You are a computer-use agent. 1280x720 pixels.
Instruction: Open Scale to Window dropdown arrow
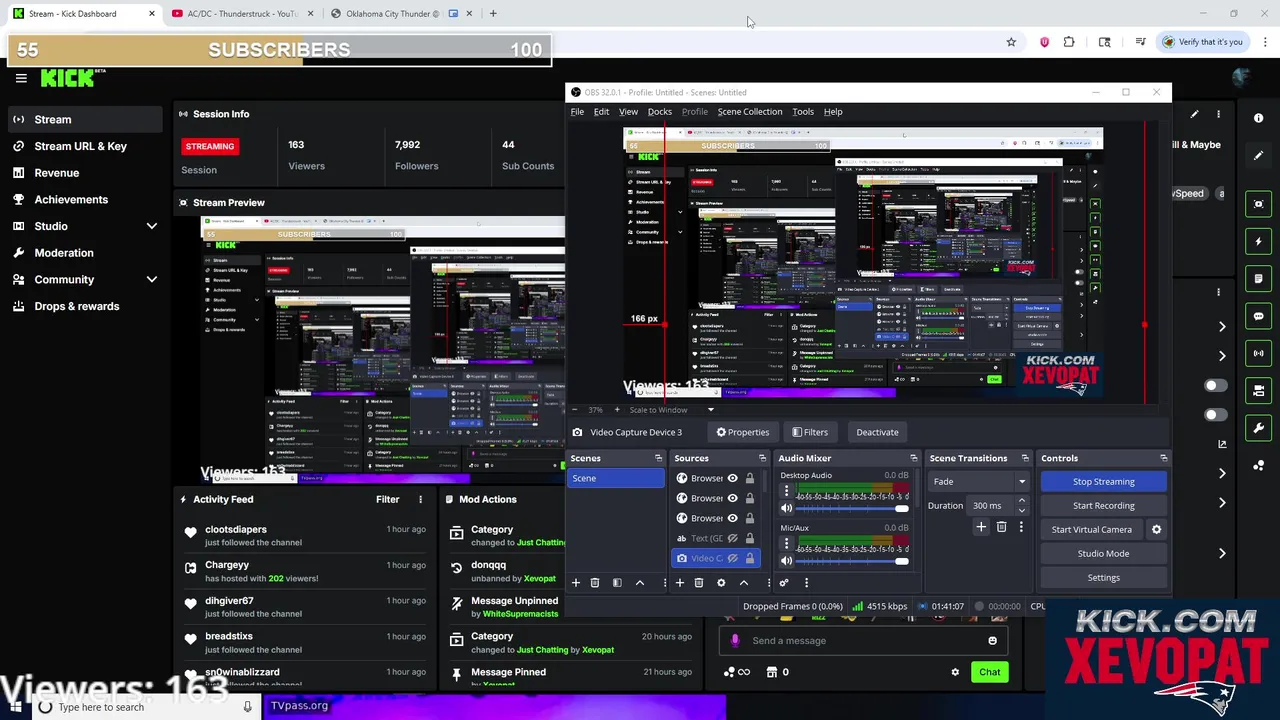coord(711,410)
